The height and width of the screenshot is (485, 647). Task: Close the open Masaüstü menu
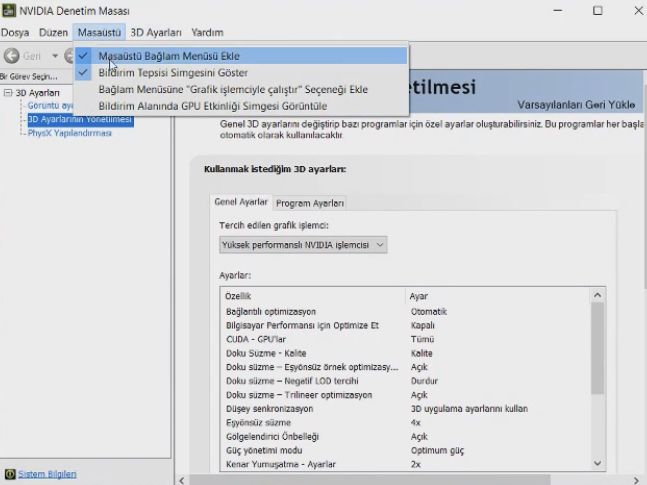(x=99, y=32)
